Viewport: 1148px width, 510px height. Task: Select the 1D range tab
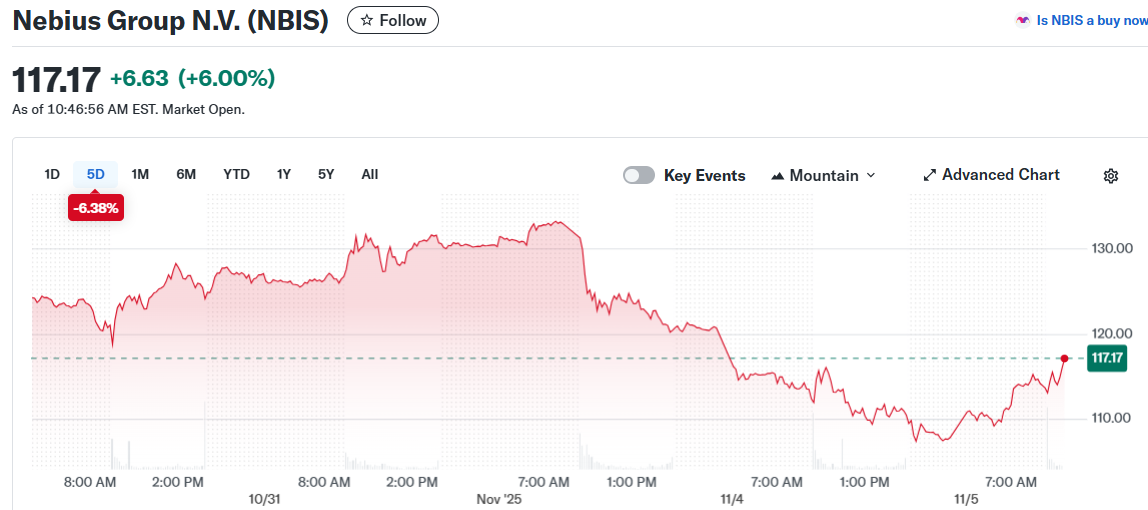(x=52, y=174)
